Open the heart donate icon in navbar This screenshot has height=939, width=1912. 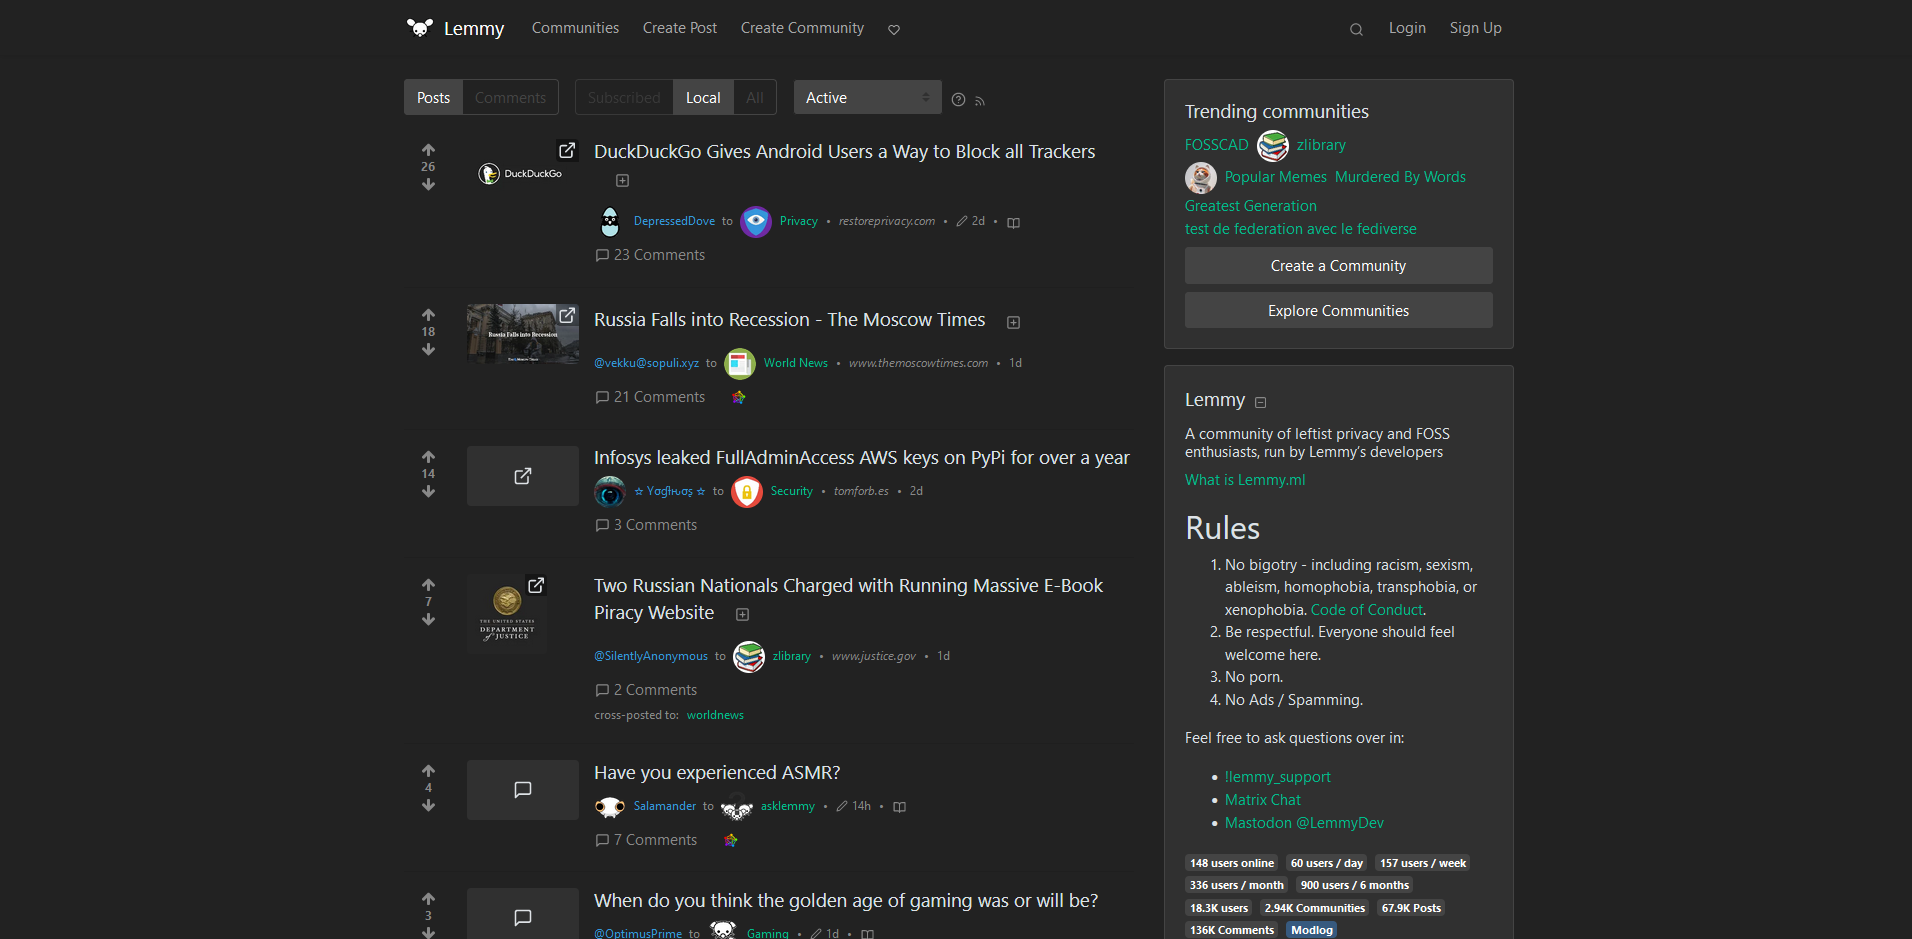(x=894, y=29)
